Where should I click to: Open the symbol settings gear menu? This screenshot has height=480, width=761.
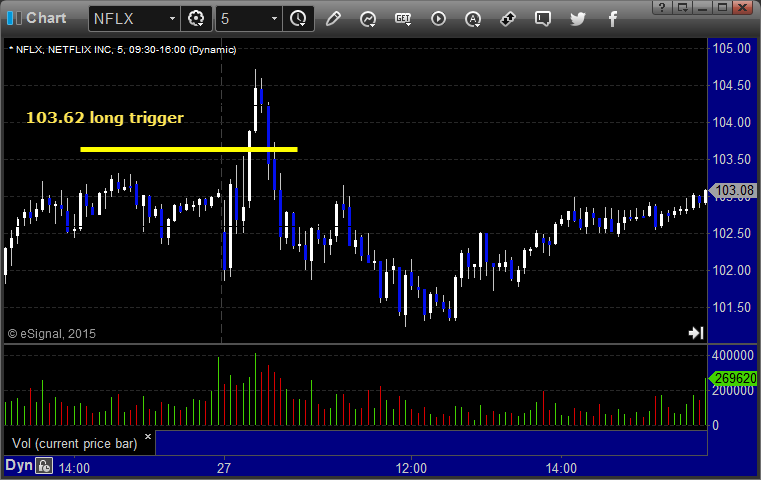(196, 19)
